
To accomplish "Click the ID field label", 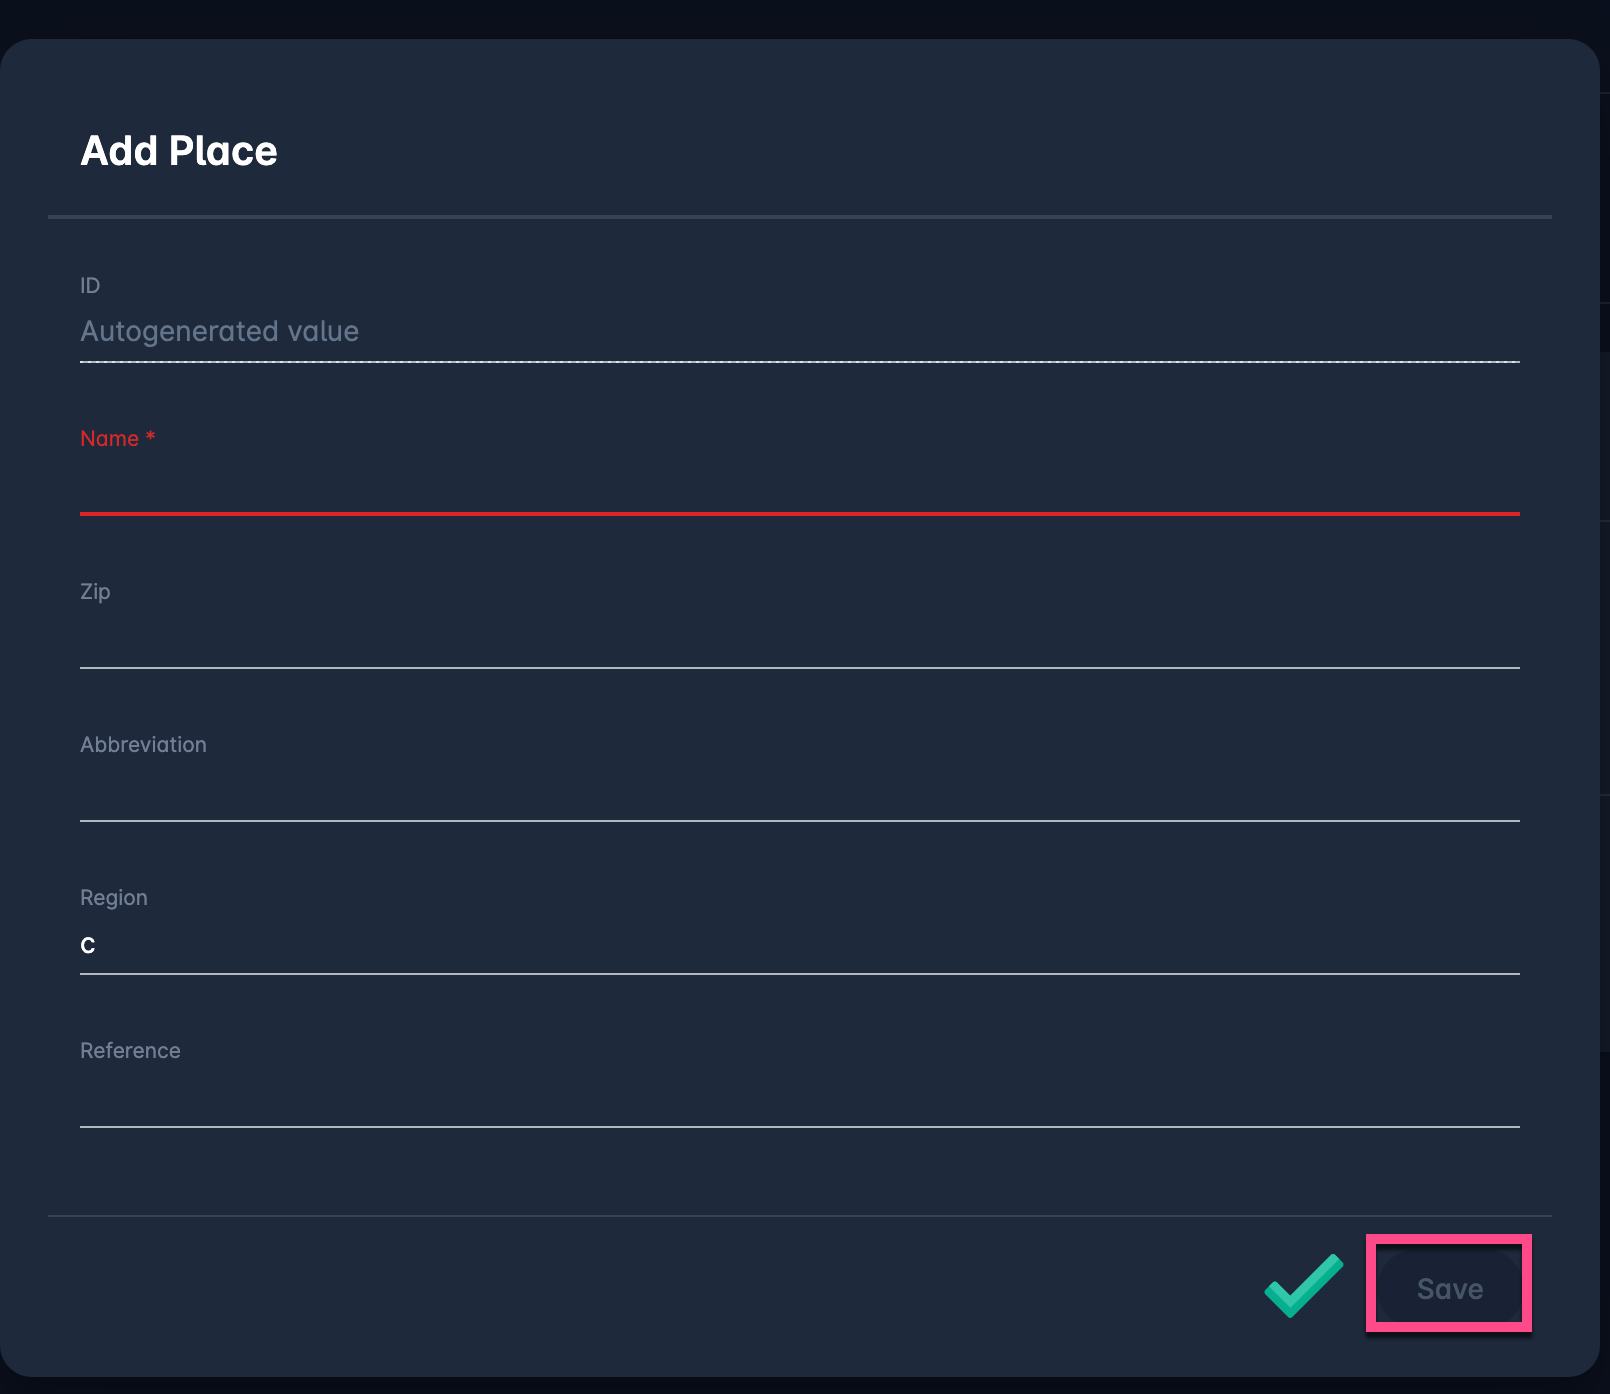I will coord(90,286).
